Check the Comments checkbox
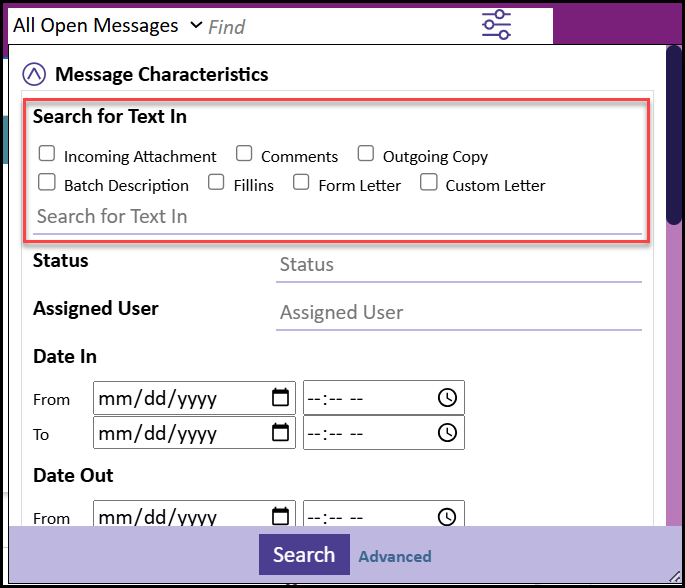Image resolution: width=685 pixels, height=588 pixels. (244, 154)
